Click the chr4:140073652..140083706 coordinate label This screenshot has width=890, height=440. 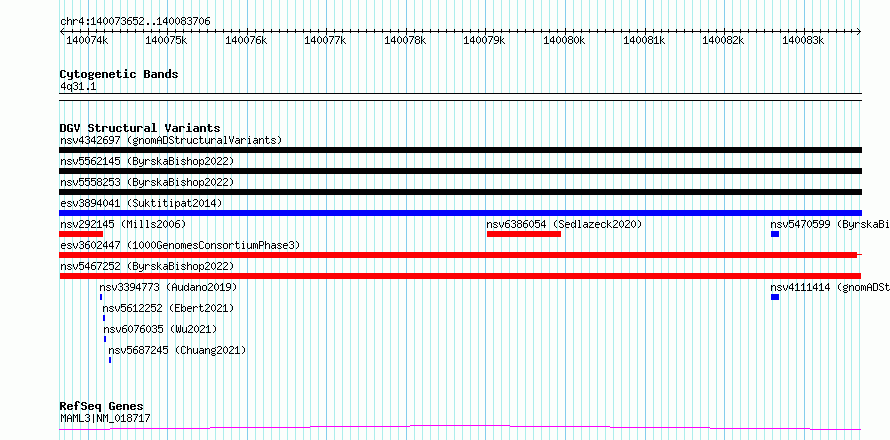[x=135, y=22]
